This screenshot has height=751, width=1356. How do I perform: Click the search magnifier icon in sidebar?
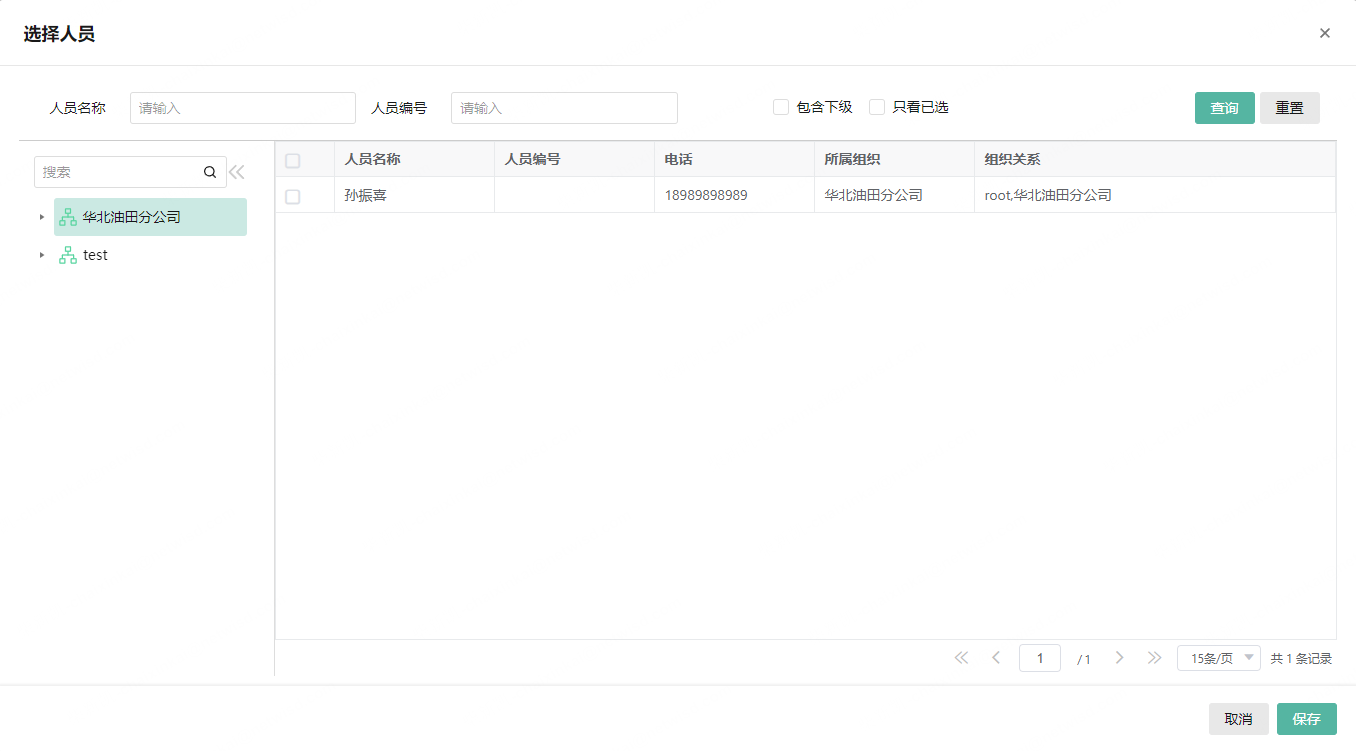click(210, 171)
